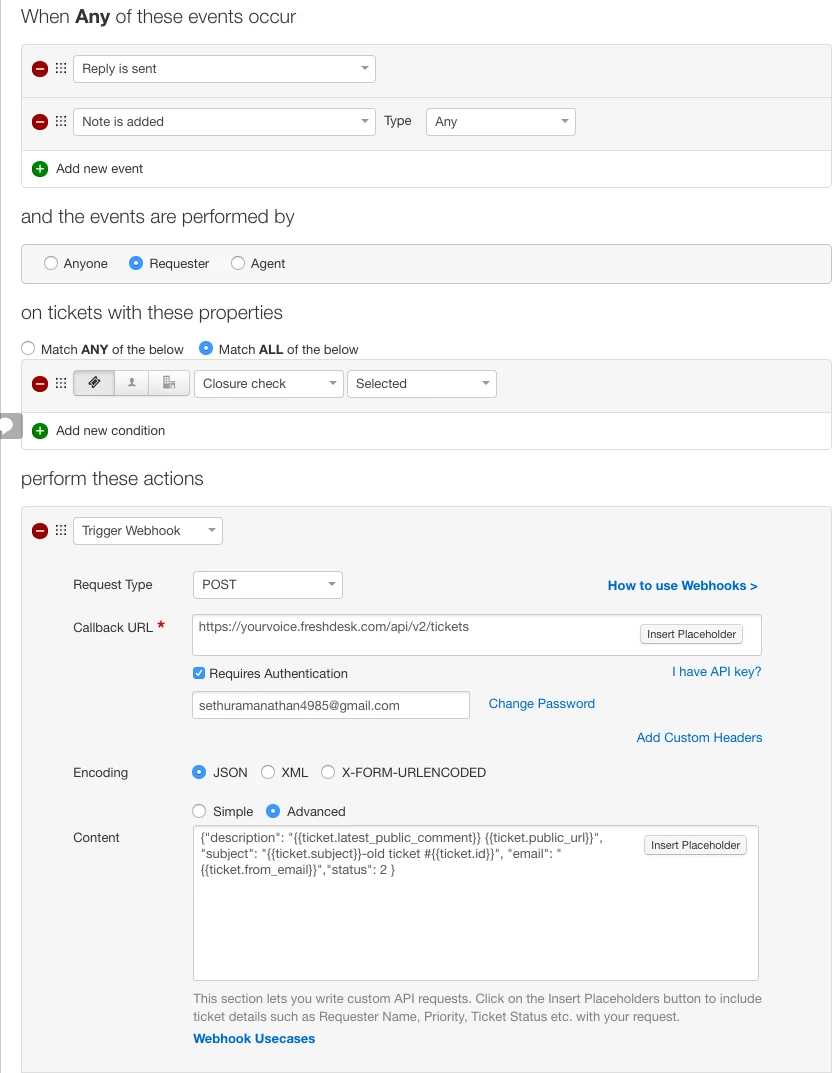Open 'How to use Webhooks' help link
This screenshot has width=832, height=1073.
pos(683,586)
